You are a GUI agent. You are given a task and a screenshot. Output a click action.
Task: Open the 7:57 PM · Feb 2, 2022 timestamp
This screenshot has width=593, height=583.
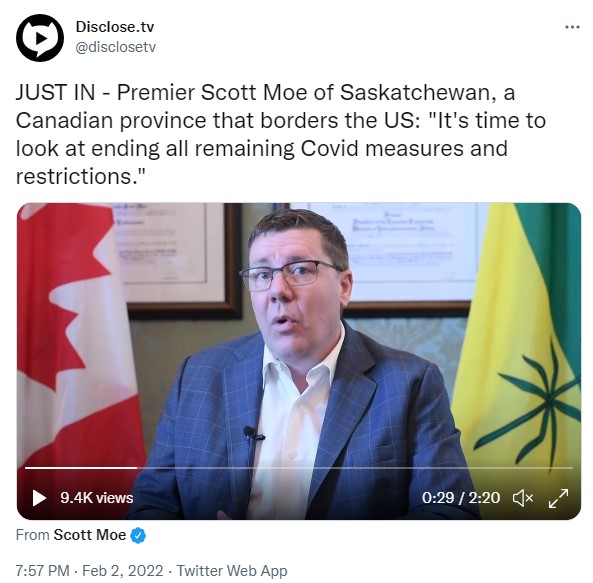pos(90,571)
